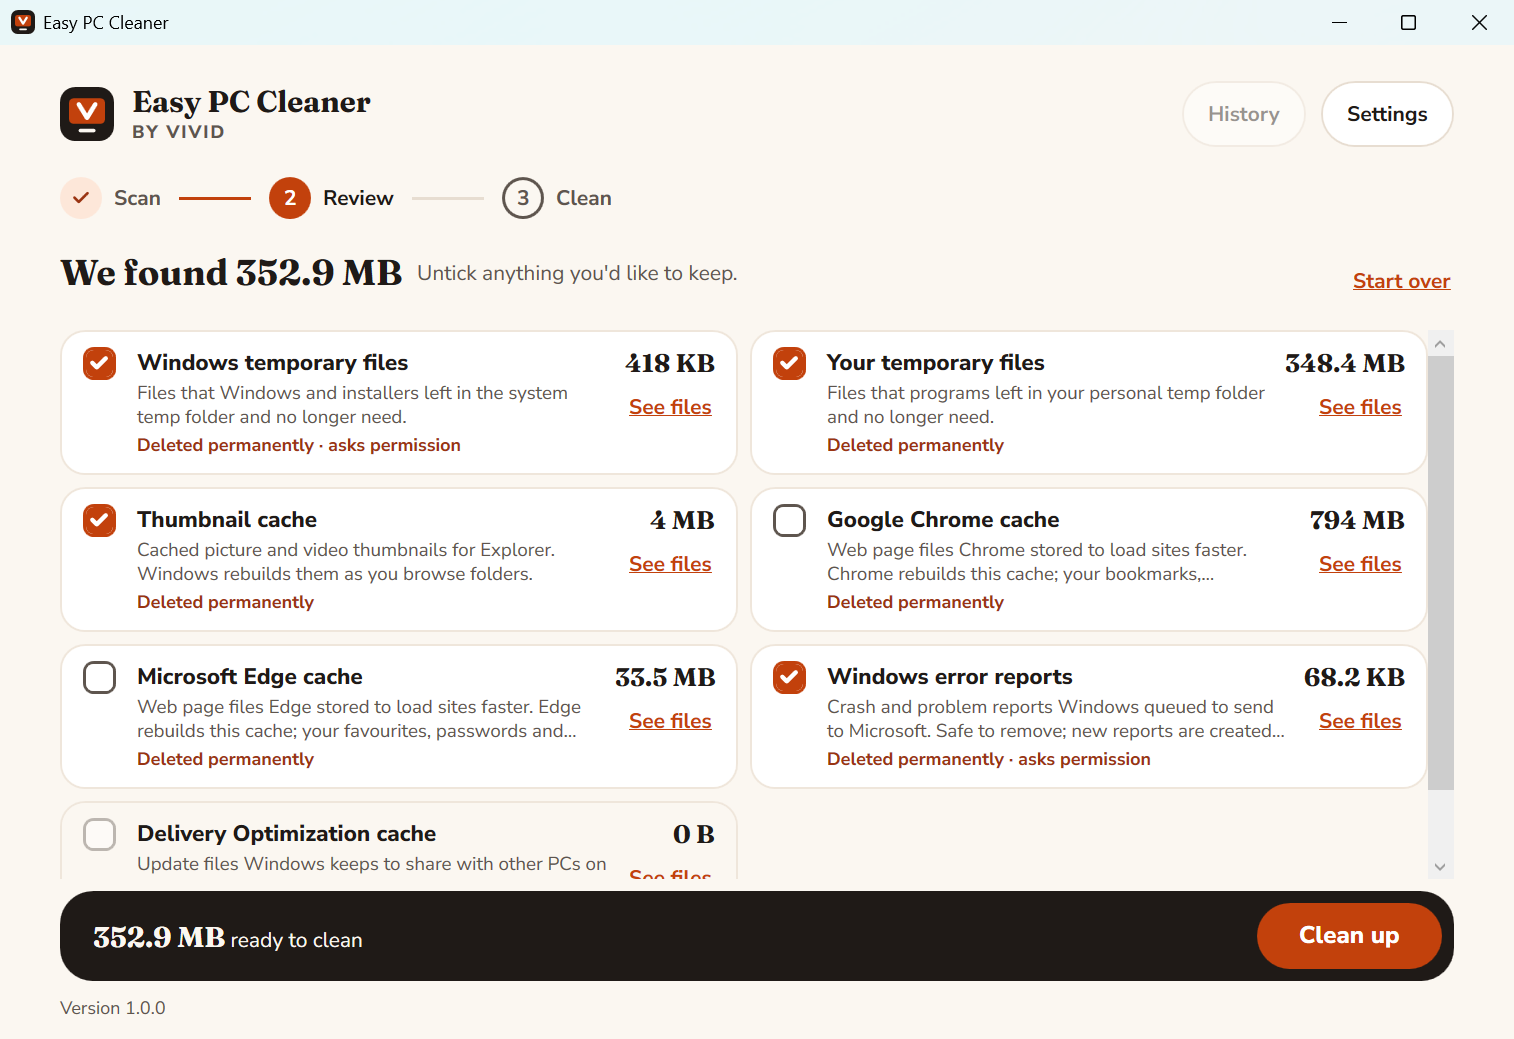Click the Scan step label

tap(137, 198)
